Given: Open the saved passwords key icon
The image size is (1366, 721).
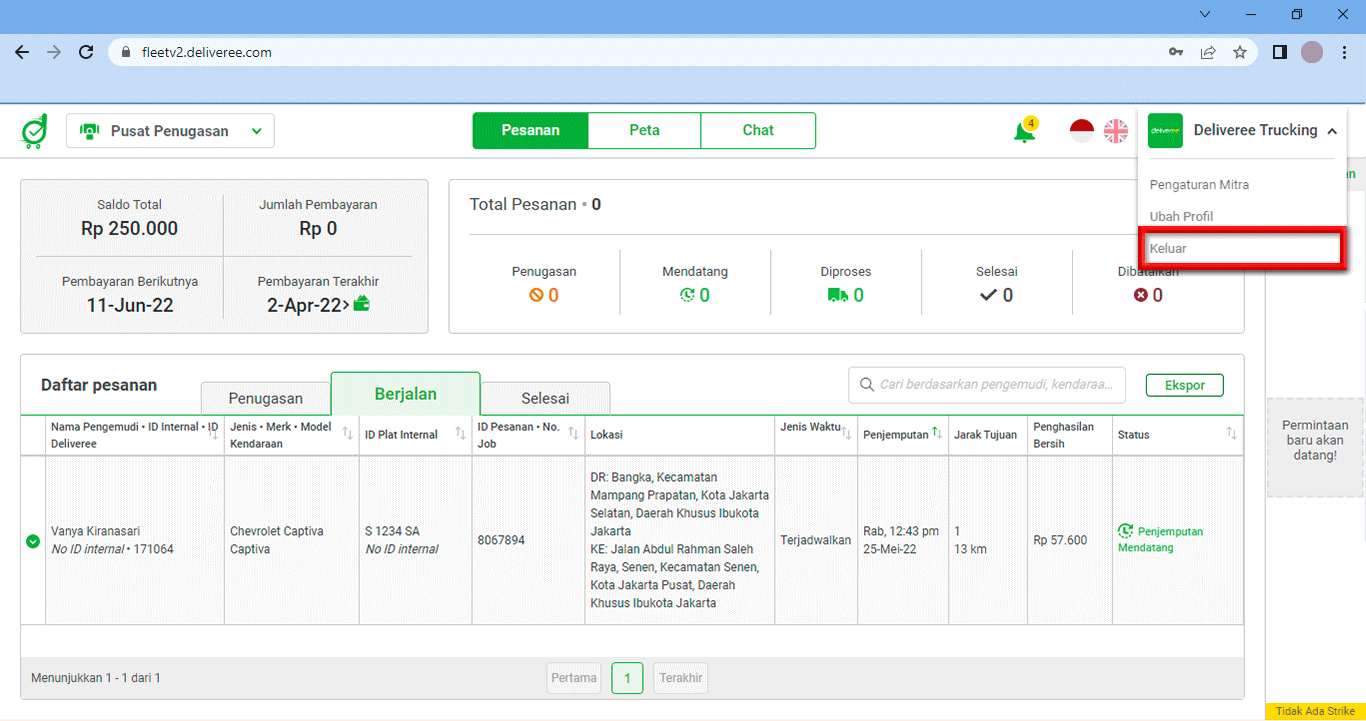Looking at the screenshot, I should (1176, 52).
